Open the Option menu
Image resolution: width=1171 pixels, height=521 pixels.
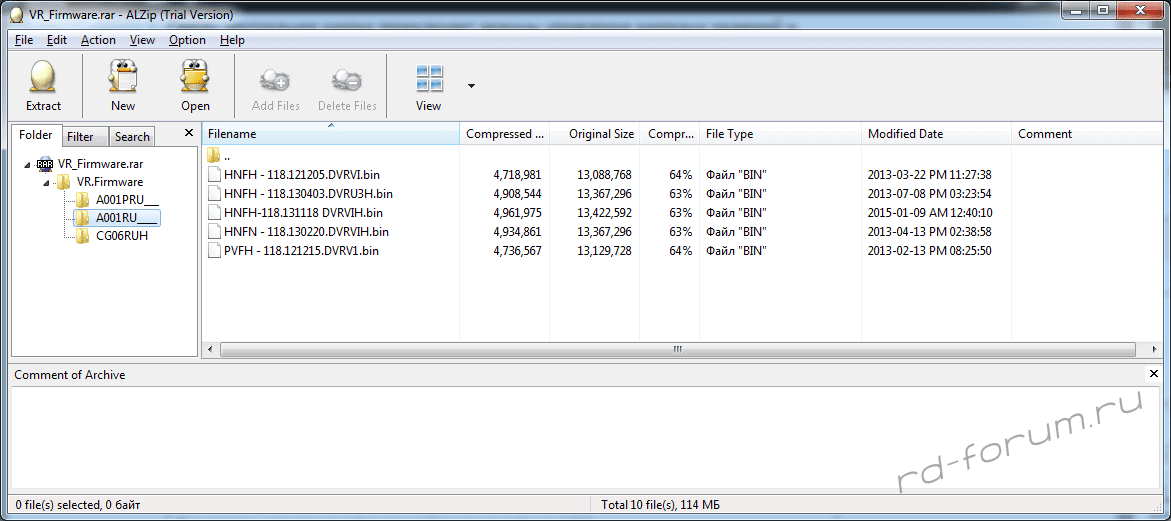187,40
